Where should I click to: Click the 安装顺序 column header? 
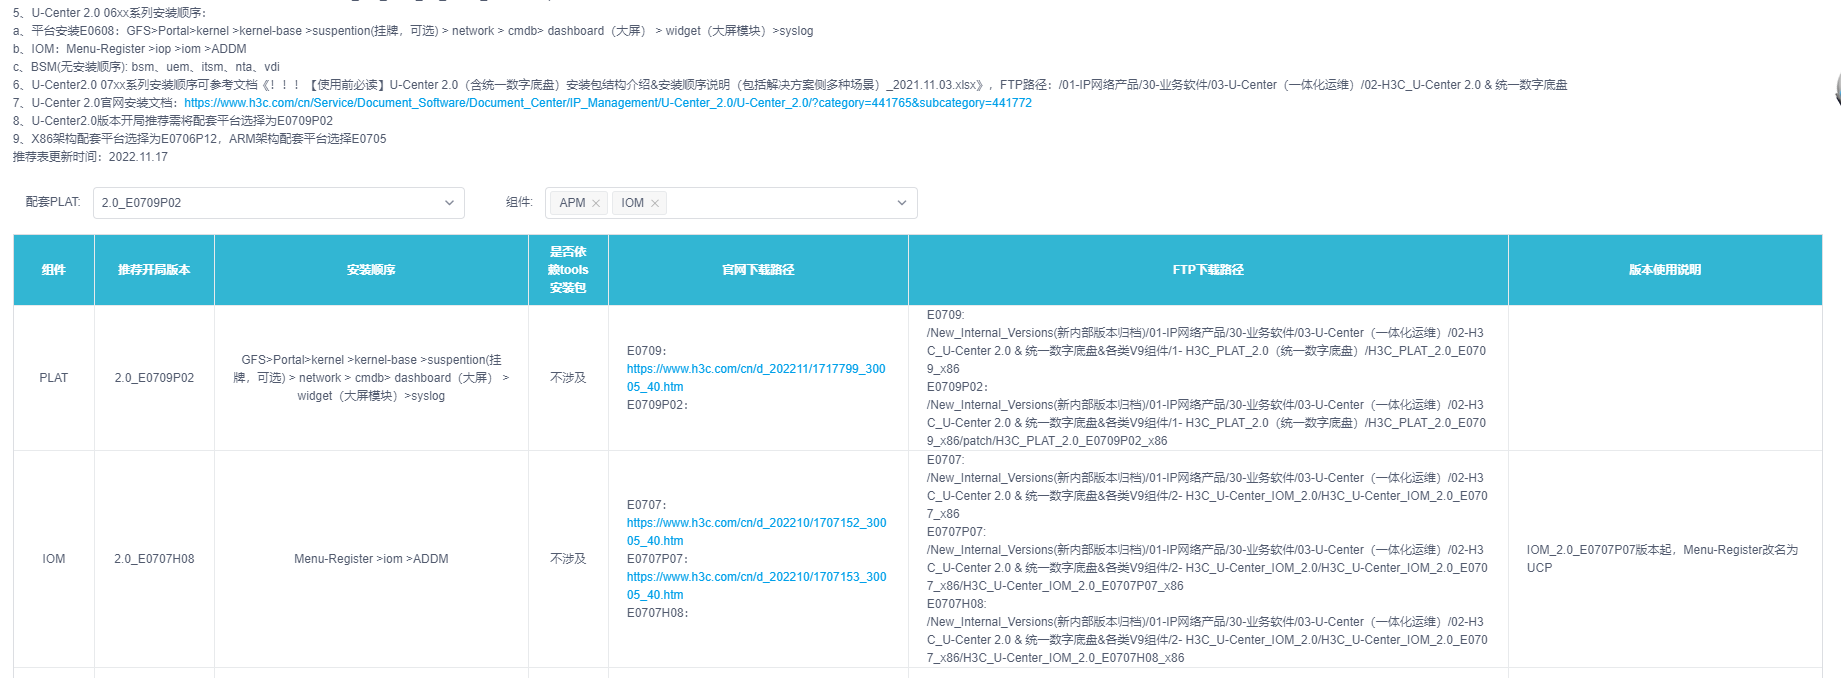(371, 270)
